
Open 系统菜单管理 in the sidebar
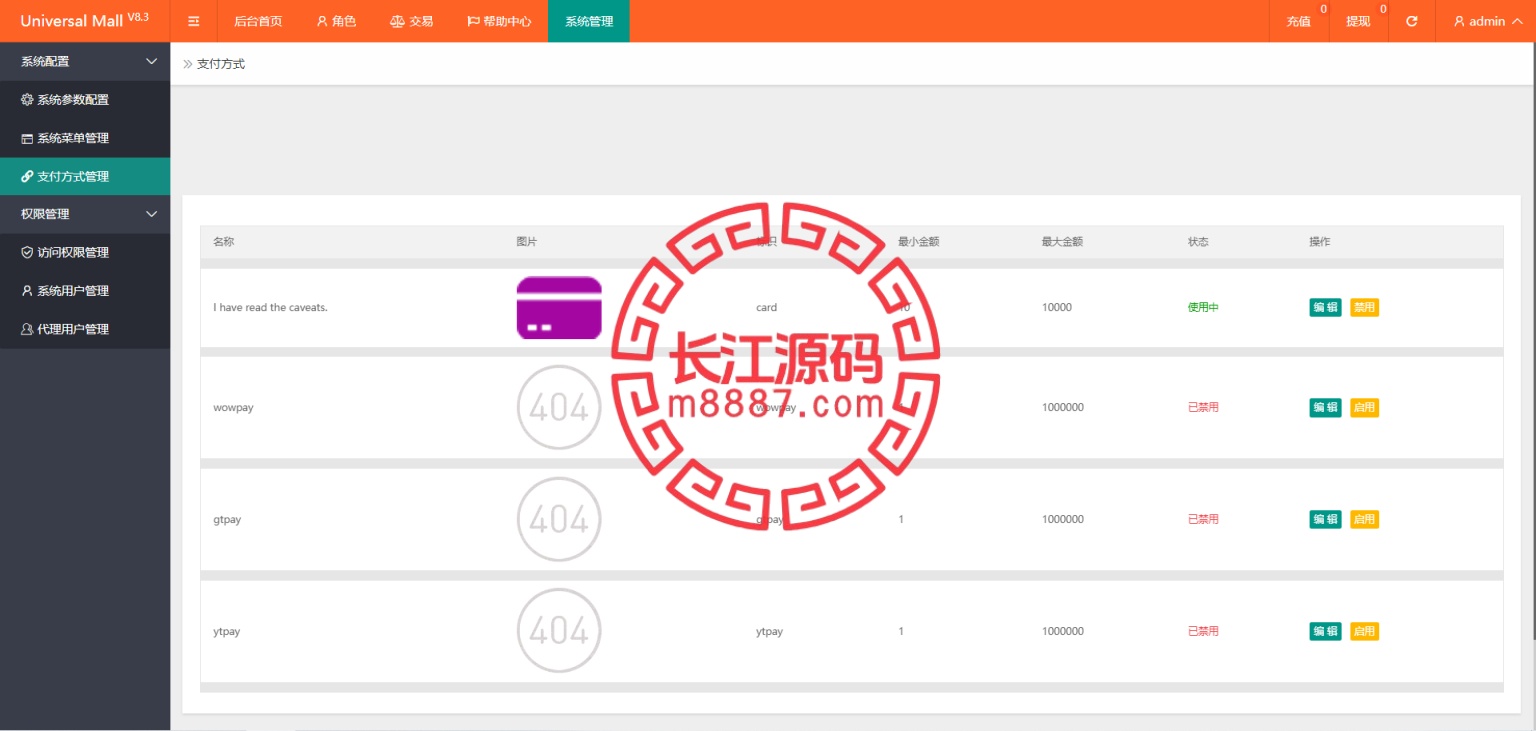click(85, 138)
